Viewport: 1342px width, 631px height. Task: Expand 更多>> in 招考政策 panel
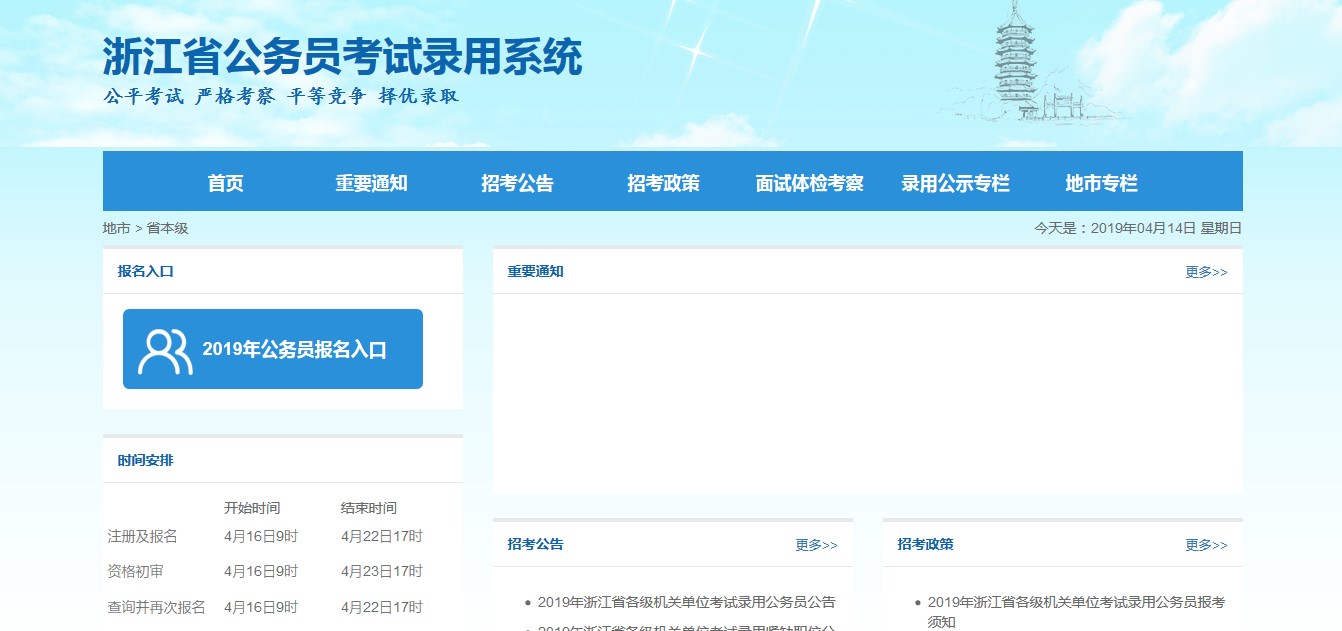pos(1206,545)
